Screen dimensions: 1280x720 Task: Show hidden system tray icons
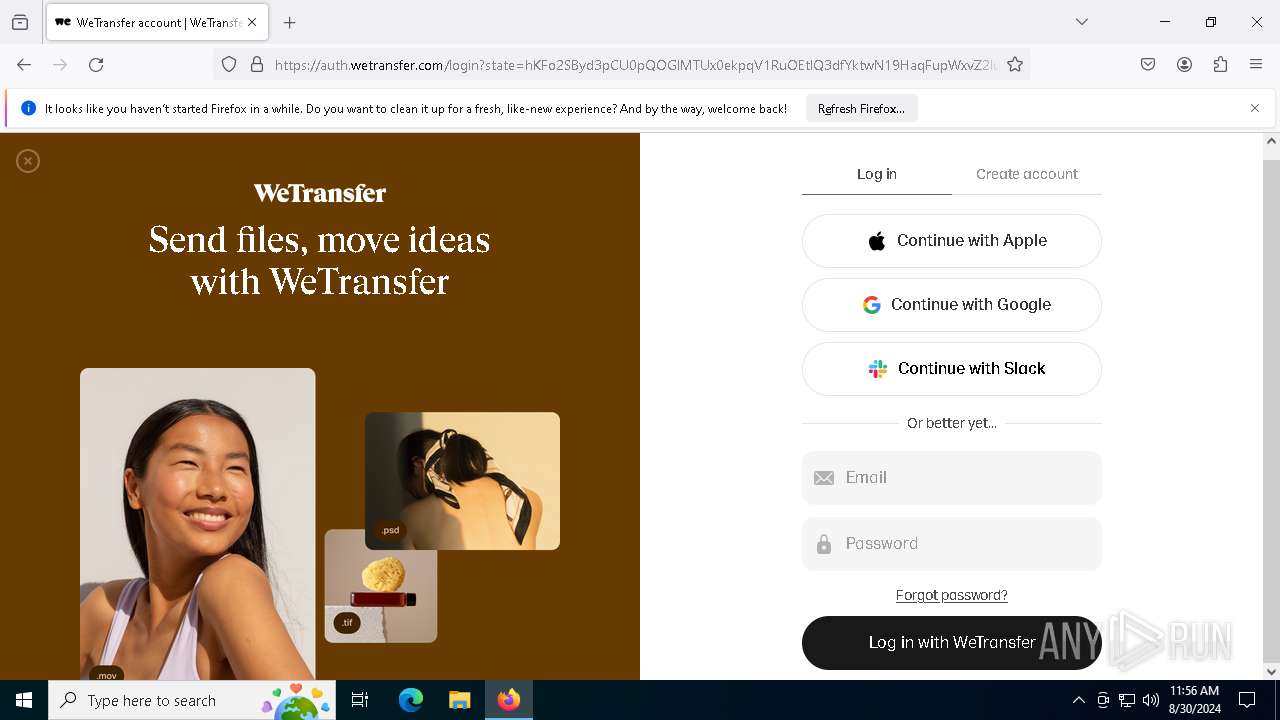pos(1078,700)
